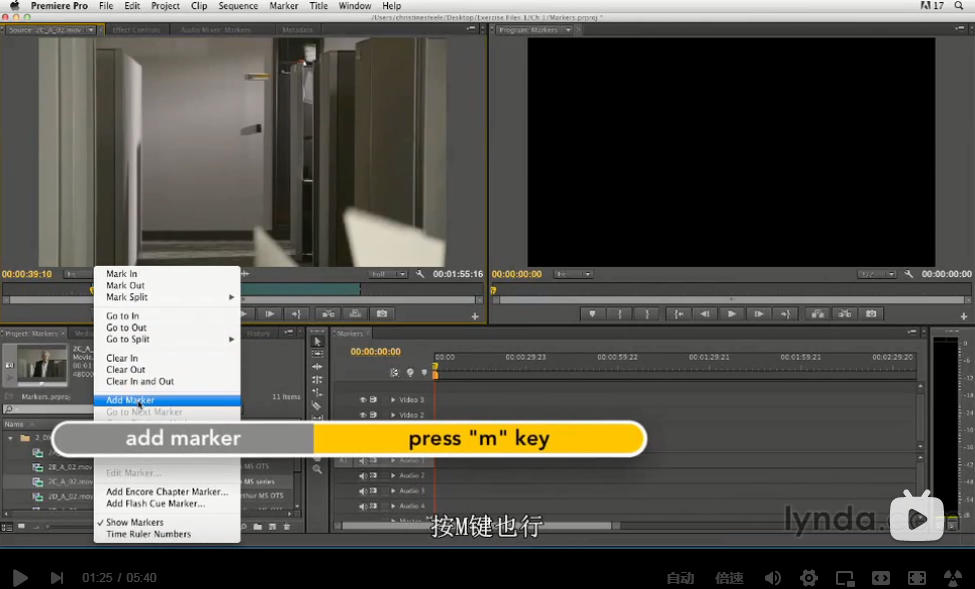The image size is (975, 589).
Task: Open Program monitor settings wrench icon
Action: tap(909, 274)
